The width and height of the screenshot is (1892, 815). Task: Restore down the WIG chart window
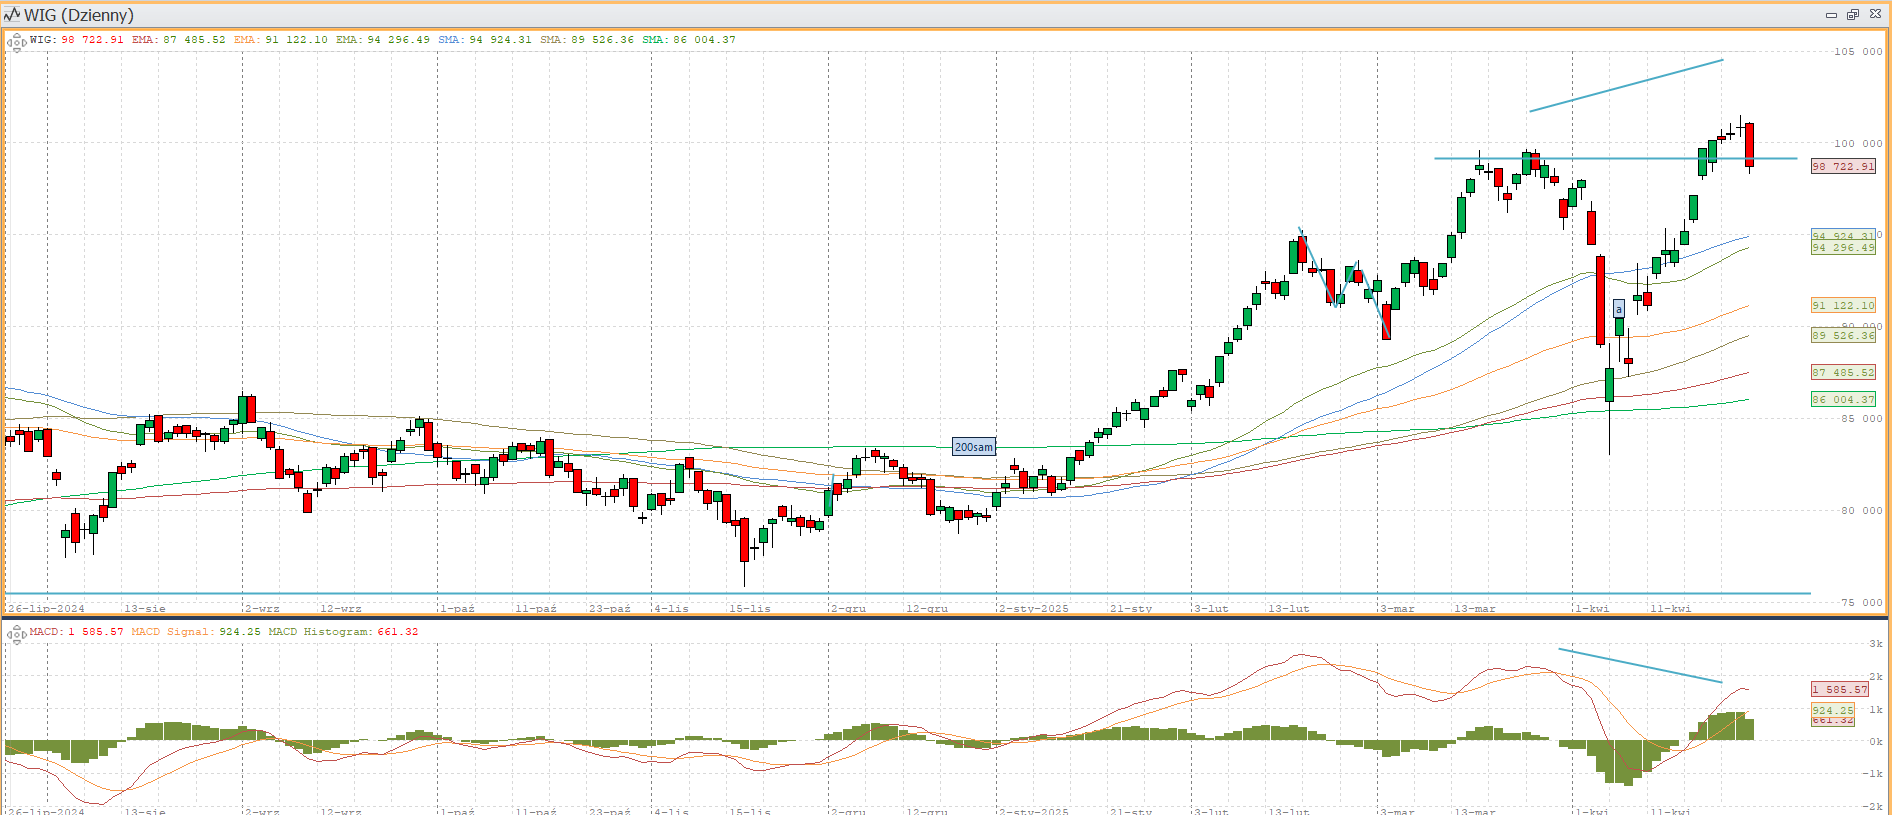pyautogui.click(x=1852, y=15)
